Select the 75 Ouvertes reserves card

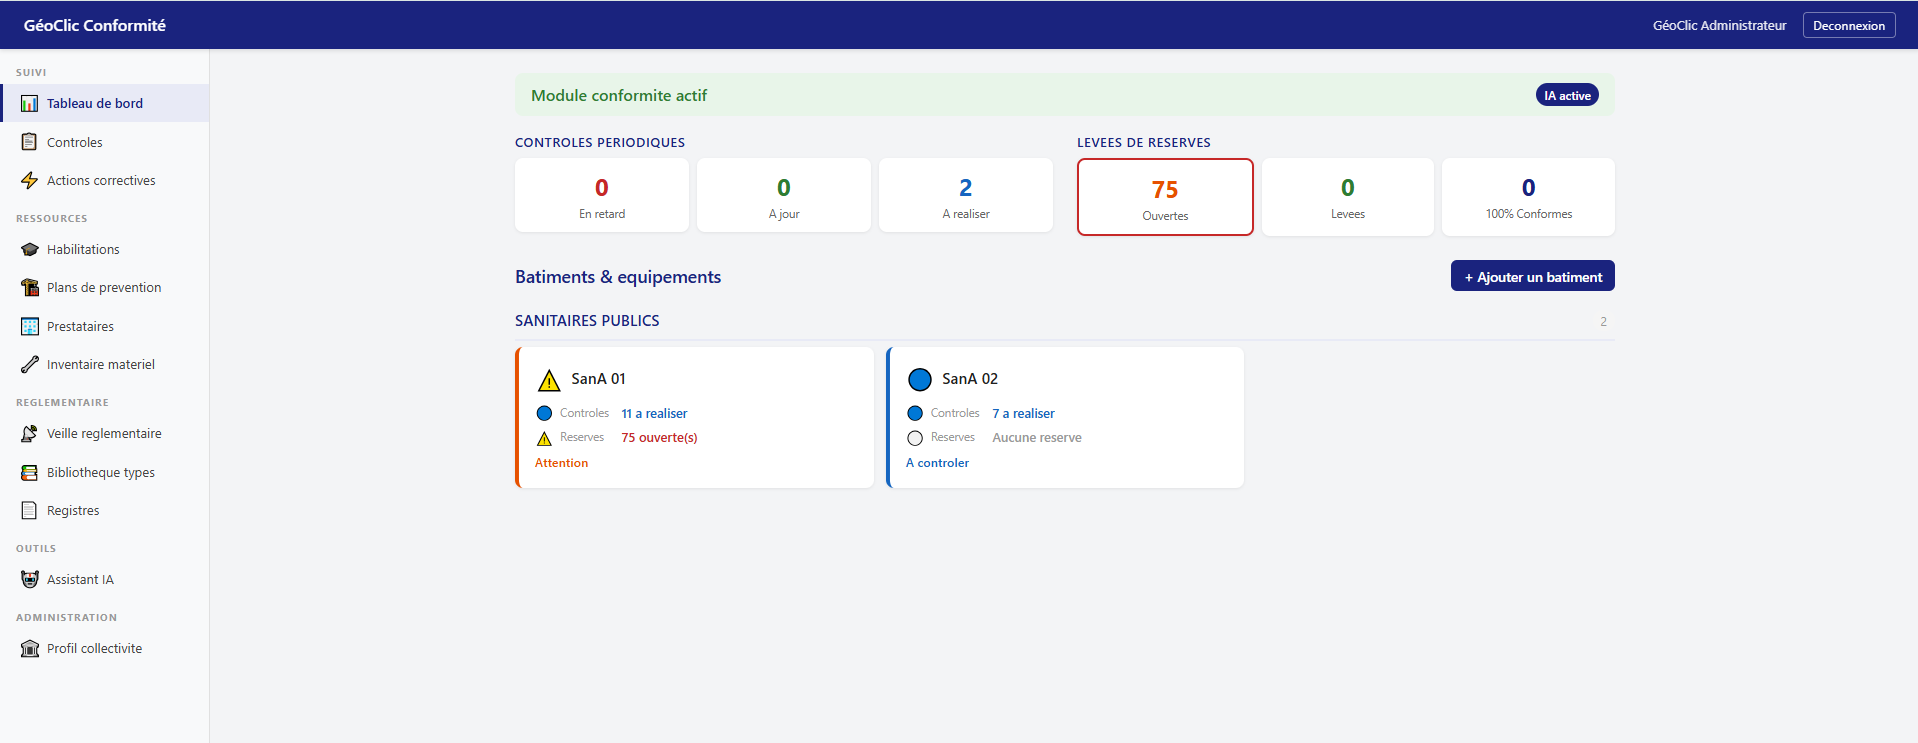pos(1164,197)
